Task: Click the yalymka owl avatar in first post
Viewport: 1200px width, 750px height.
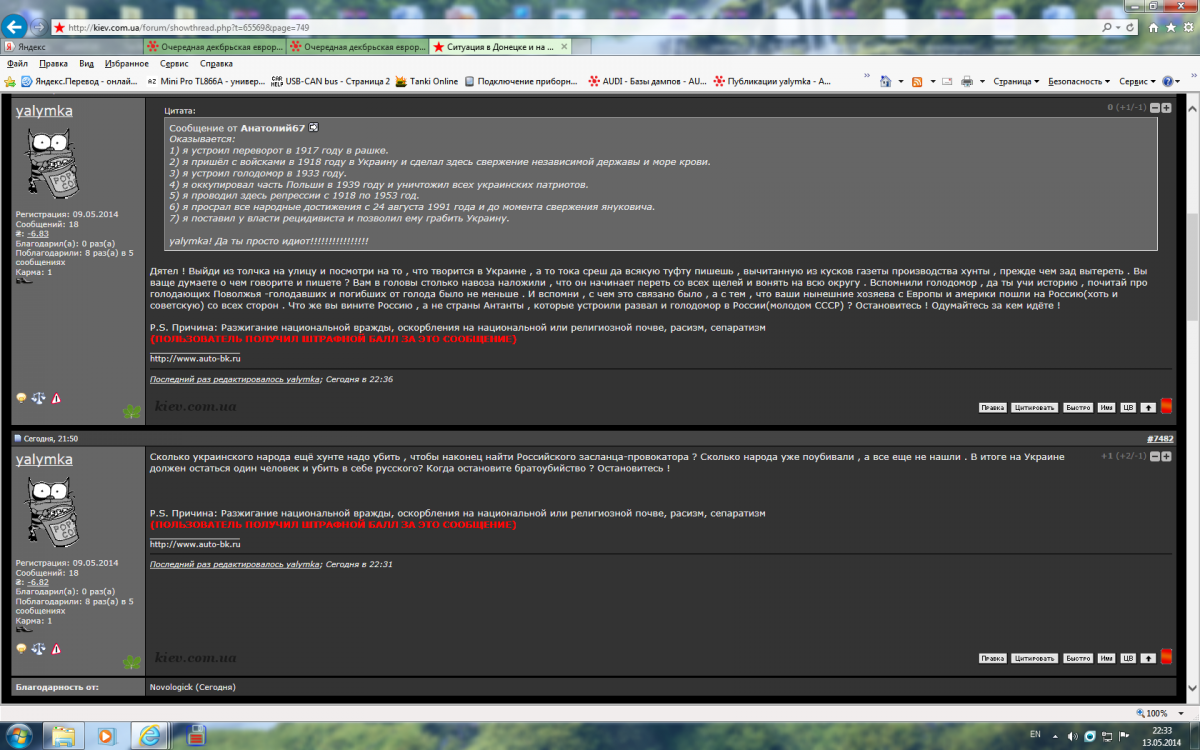Action: [50, 164]
